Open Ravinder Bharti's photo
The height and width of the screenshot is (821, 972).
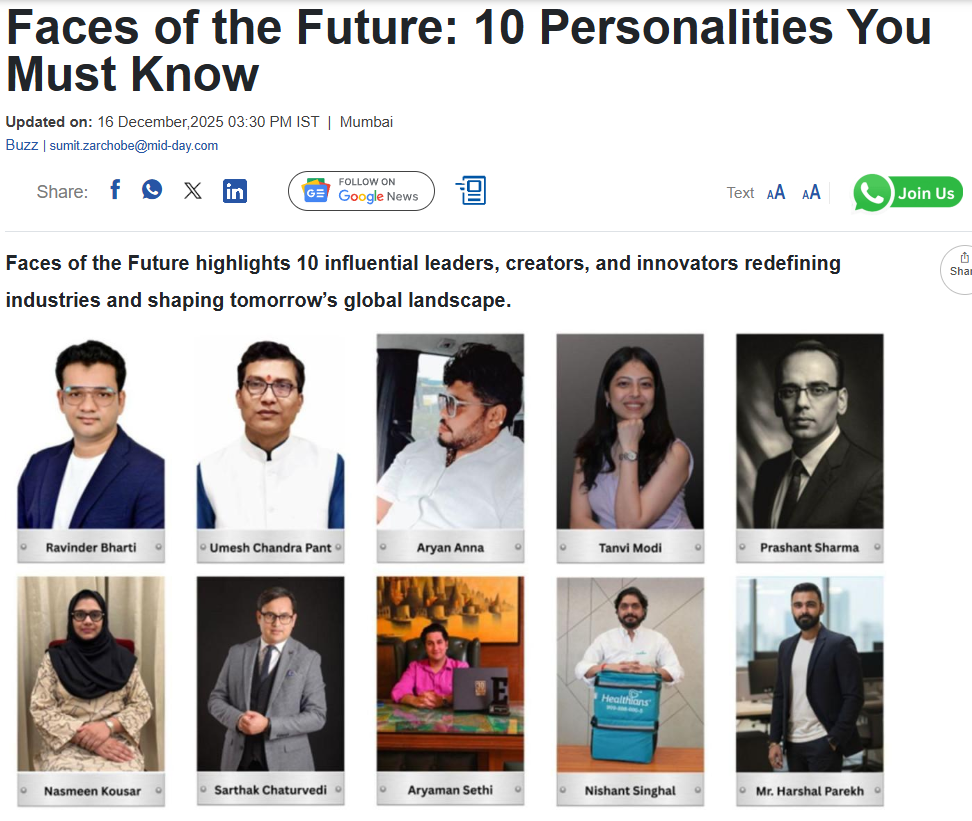click(x=91, y=432)
